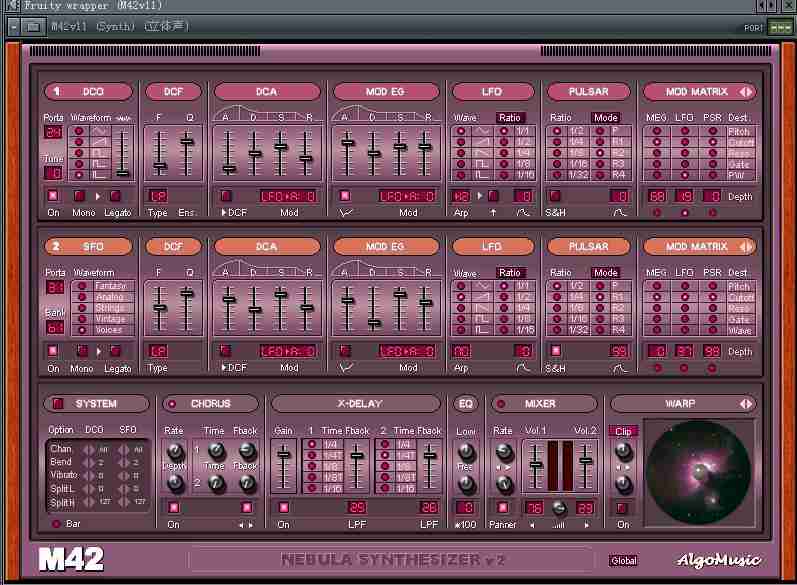Image resolution: width=797 pixels, height=585 pixels.
Task: Click the Chorus Fback 2 knob
Action: 247,482
